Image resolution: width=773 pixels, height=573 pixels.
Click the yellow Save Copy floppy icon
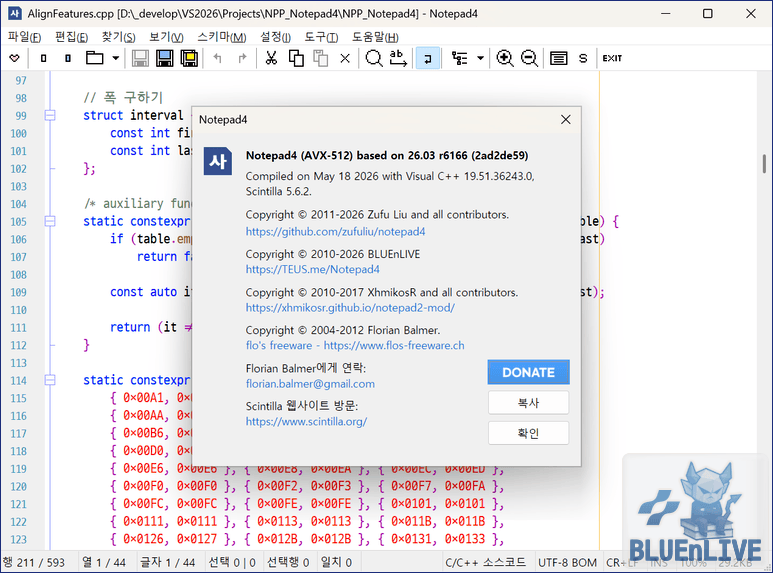[189, 58]
